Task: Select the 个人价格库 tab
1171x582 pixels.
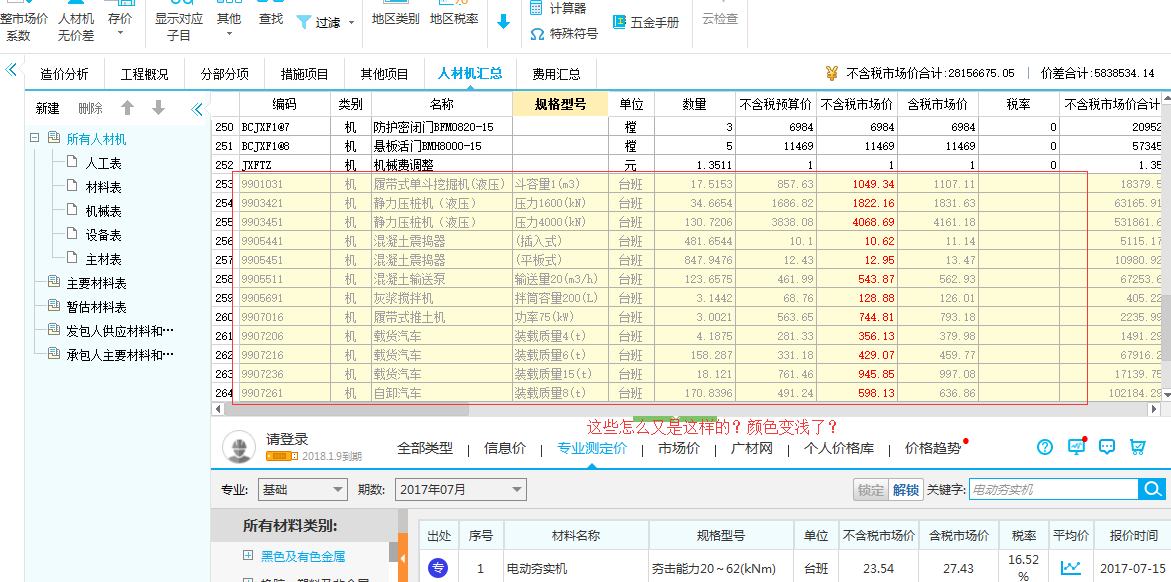Action: (x=839, y=448)
